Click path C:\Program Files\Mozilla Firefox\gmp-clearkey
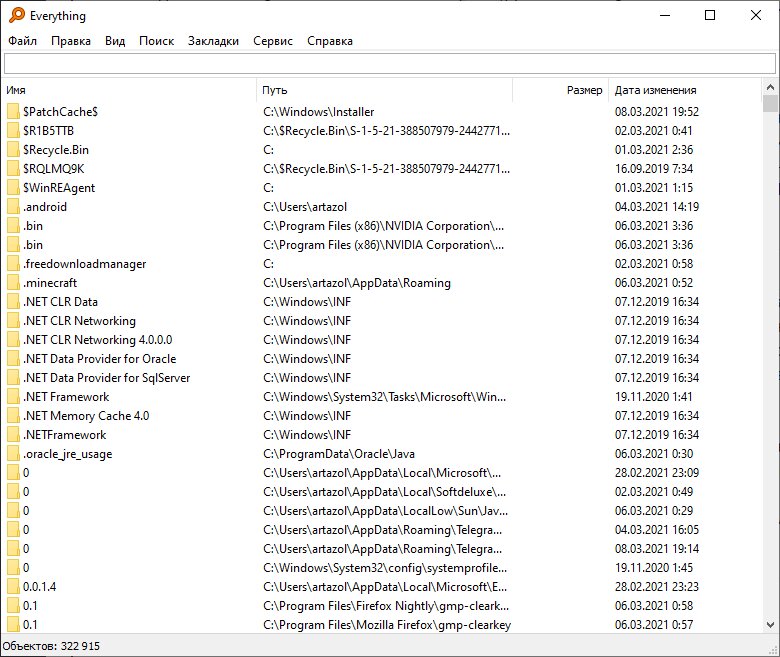Screen dimensions: 780x657 point(387,625)
